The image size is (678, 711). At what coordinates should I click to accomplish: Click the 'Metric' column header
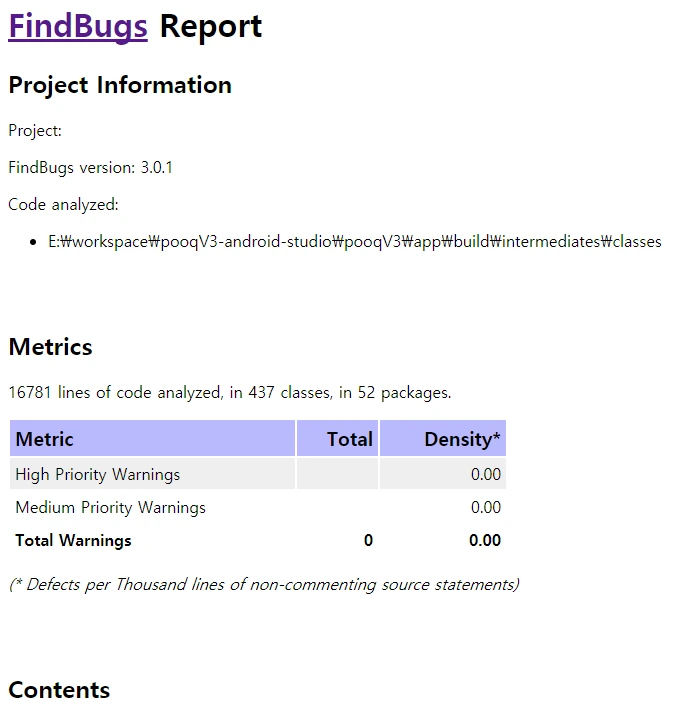click(x=152, y=438)
